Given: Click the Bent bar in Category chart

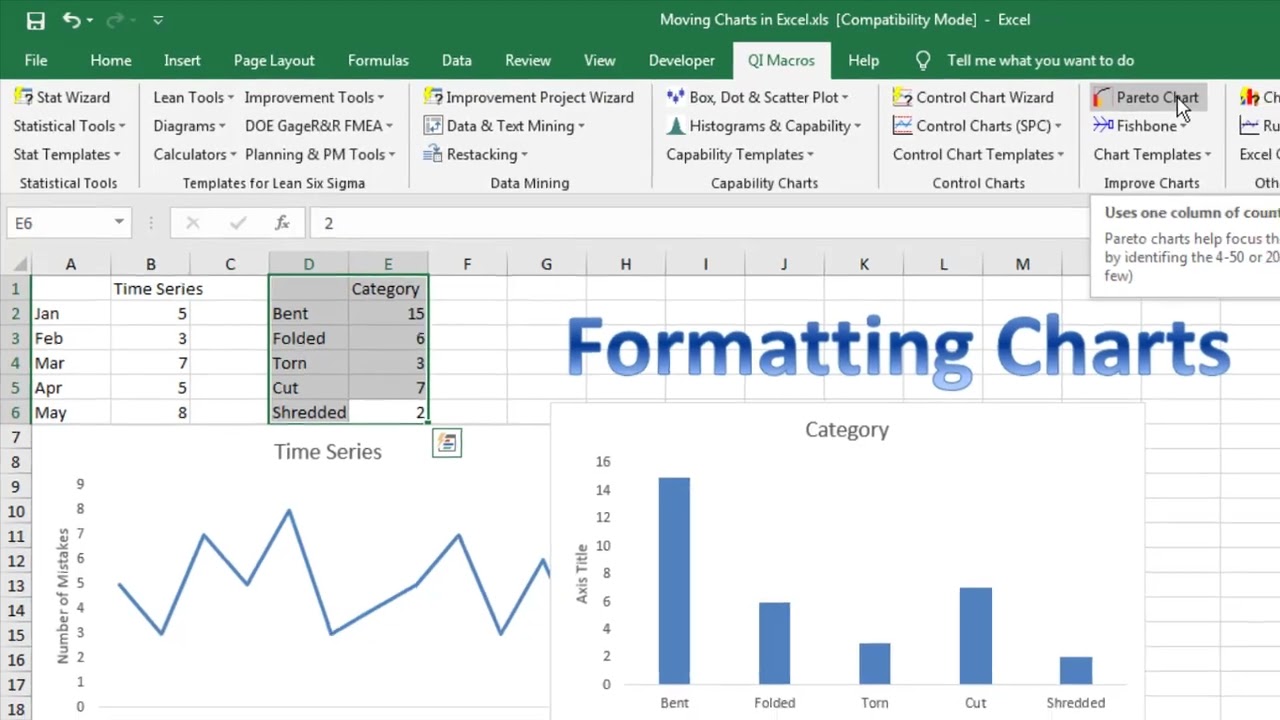Looking at the screenshot, I should tap(674, 581).
